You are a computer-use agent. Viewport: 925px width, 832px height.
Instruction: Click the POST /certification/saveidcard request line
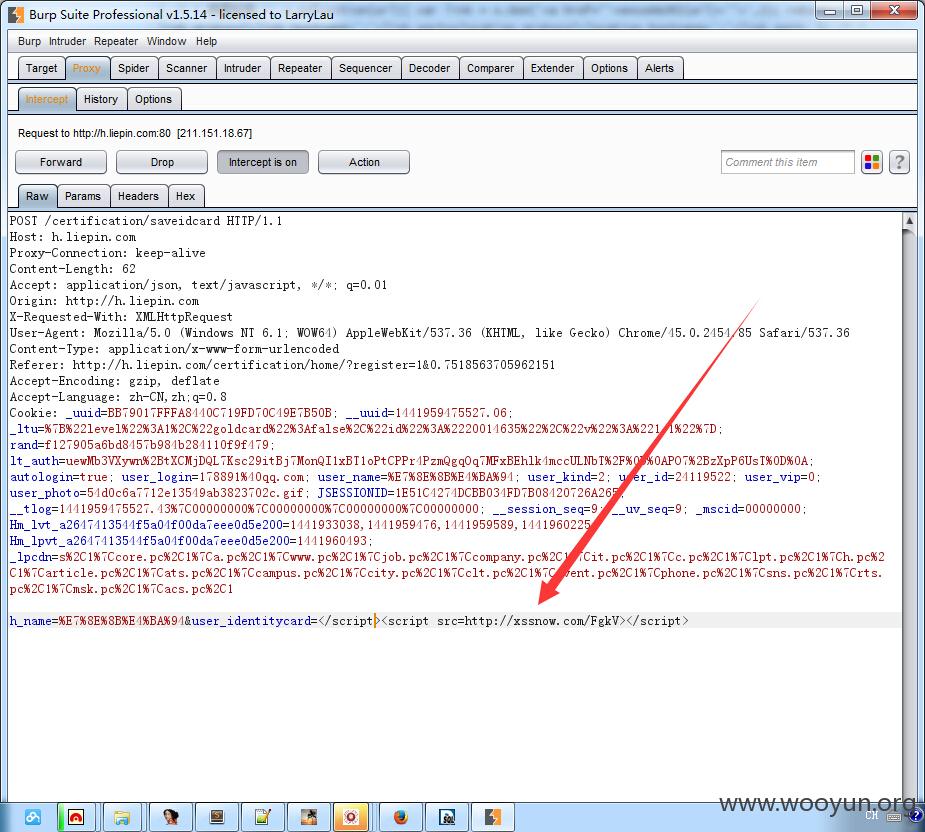pyautogui.click(x=146, y=221)
